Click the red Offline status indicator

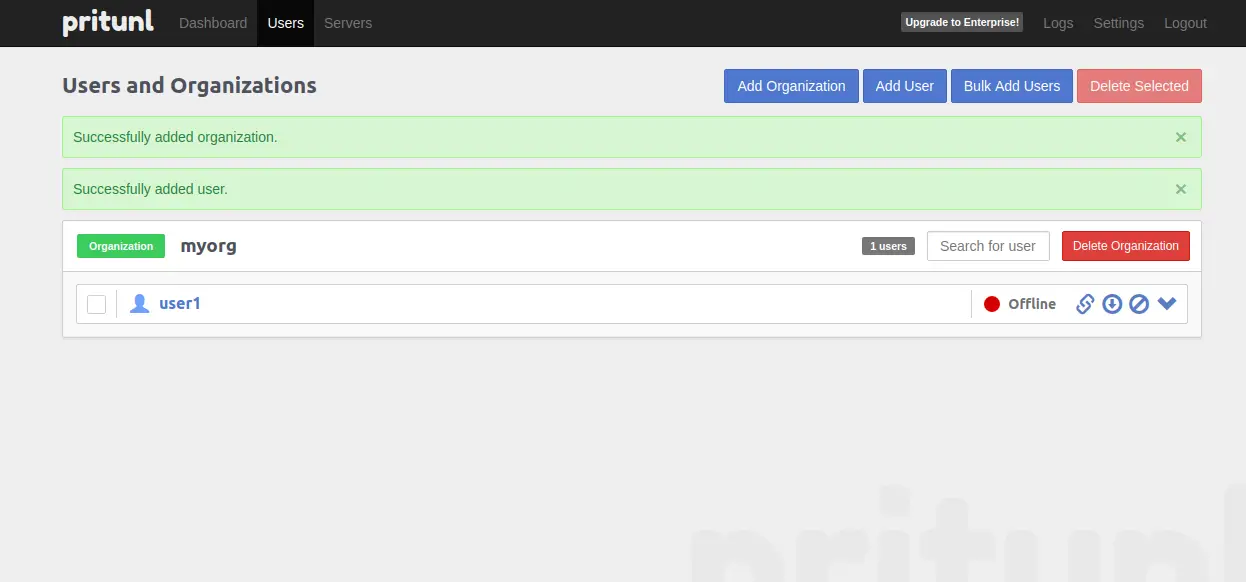[992, 304]
